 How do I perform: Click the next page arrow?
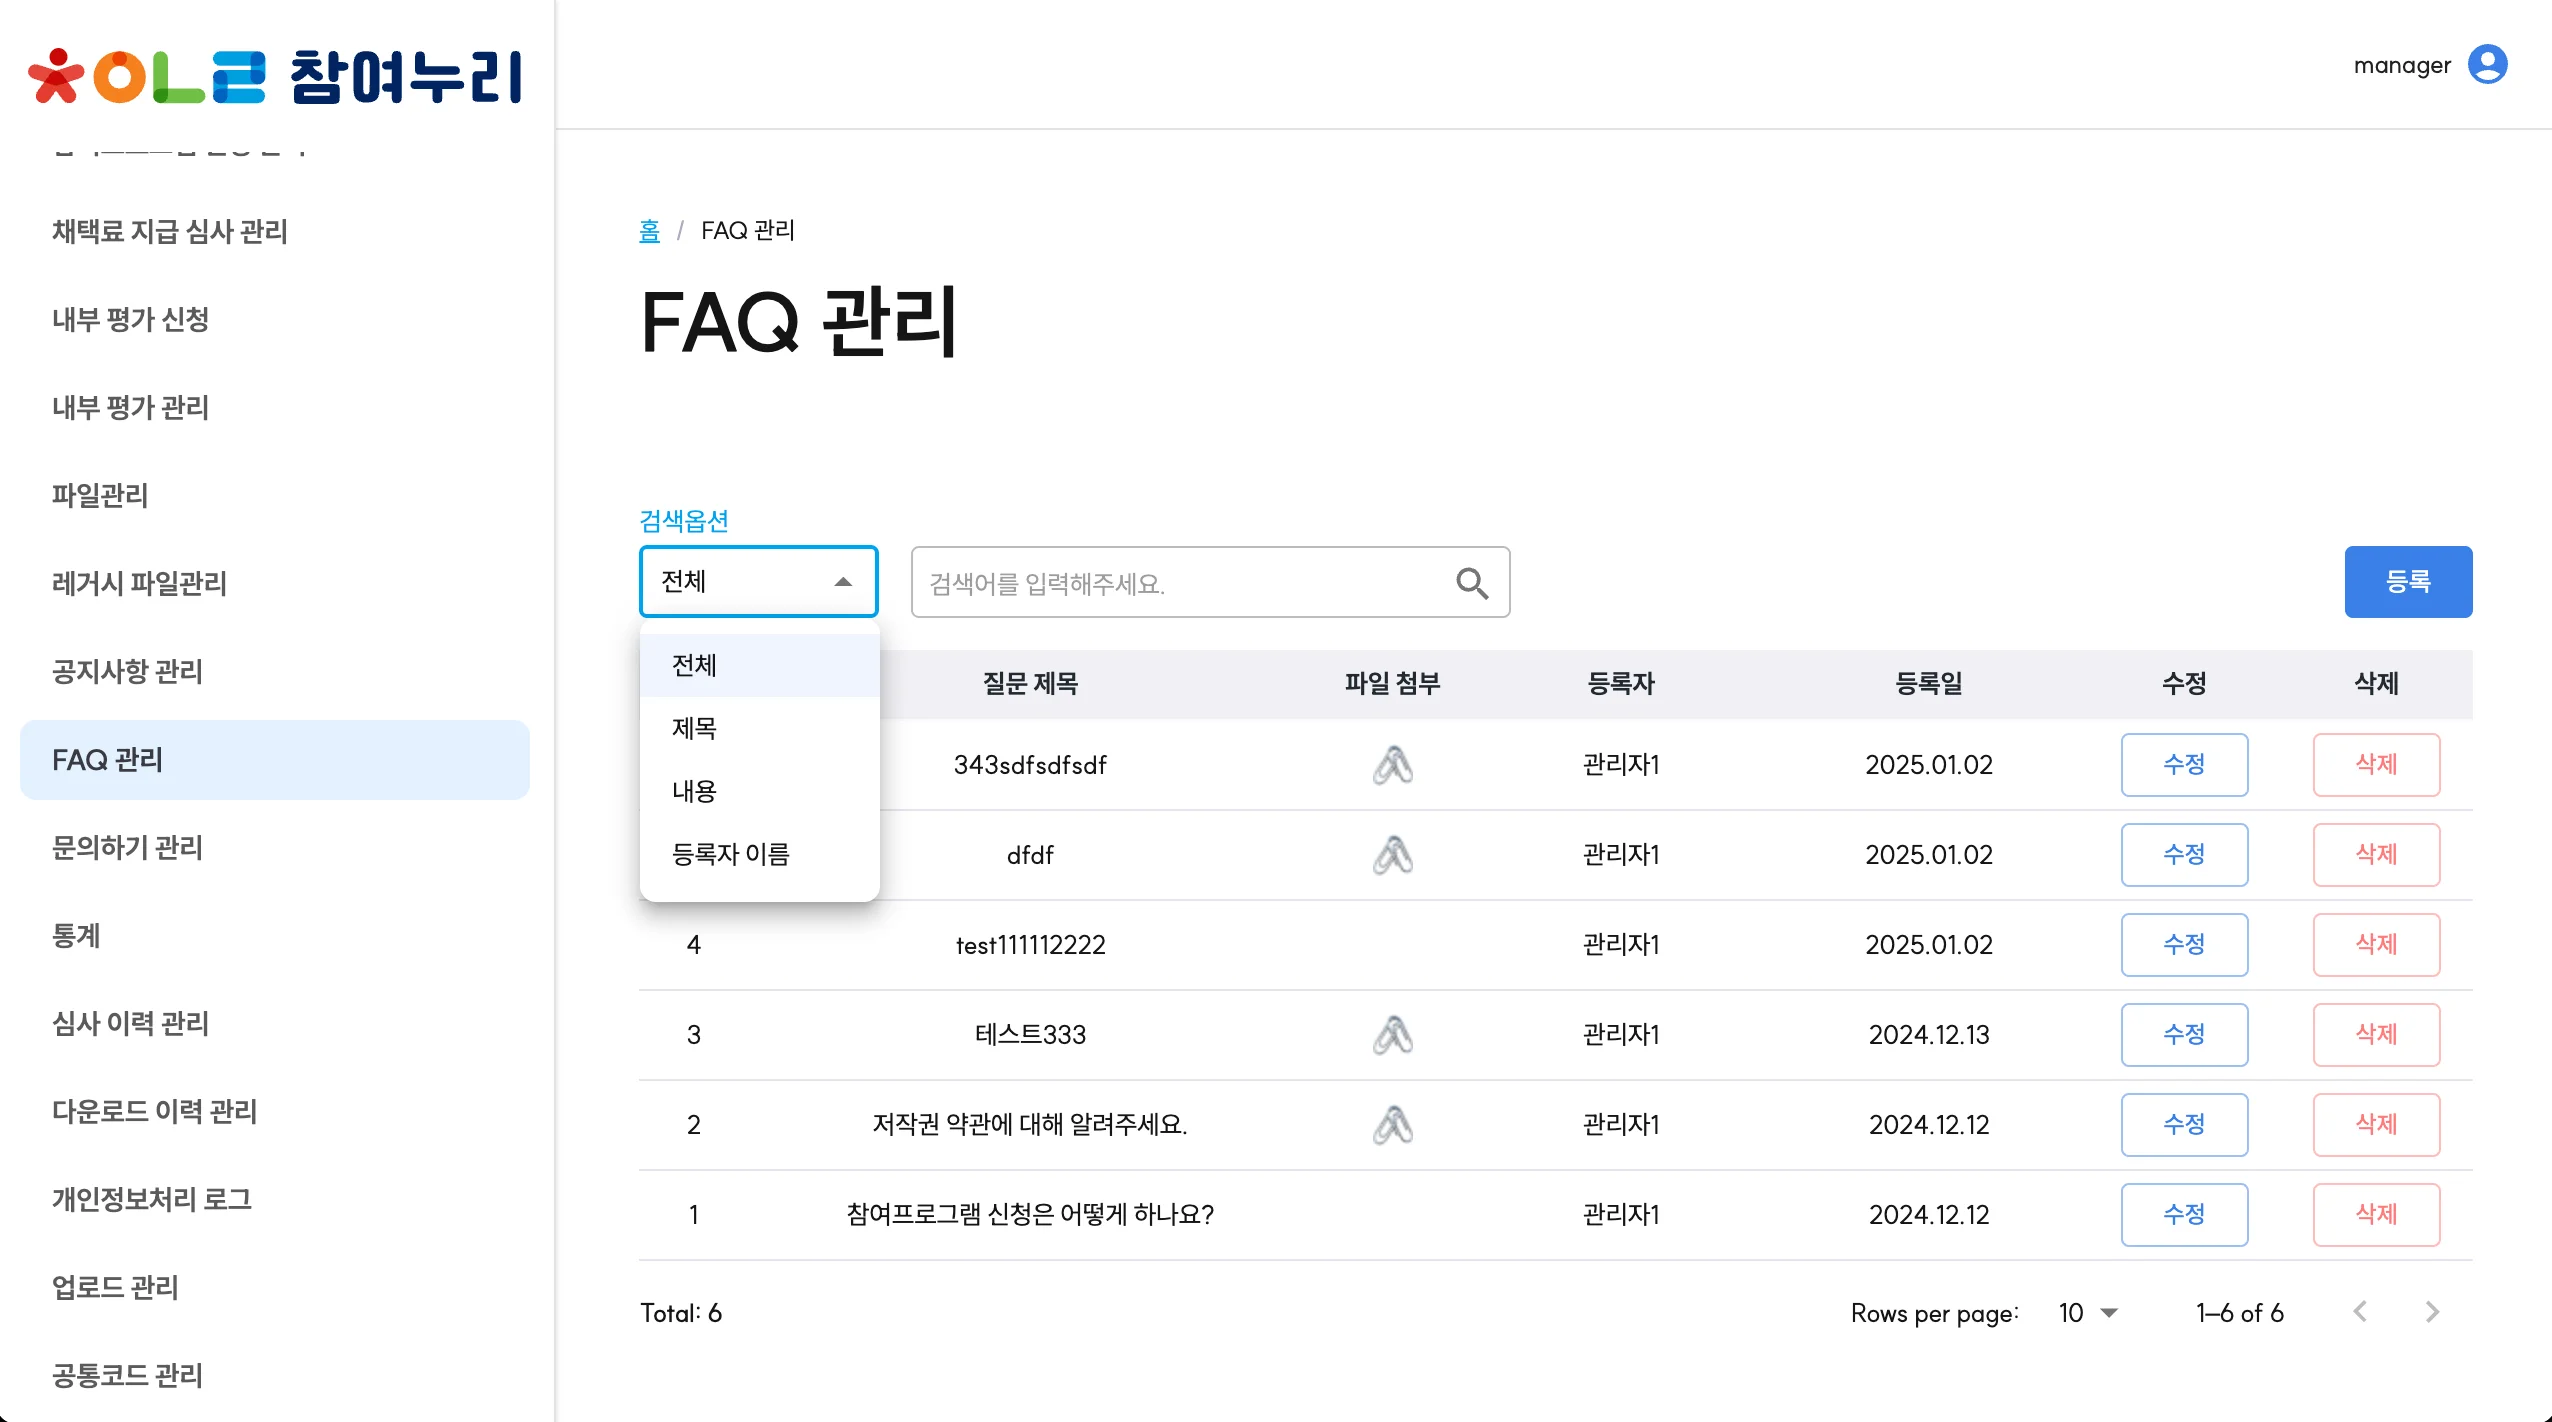tap(2434, 1312)
